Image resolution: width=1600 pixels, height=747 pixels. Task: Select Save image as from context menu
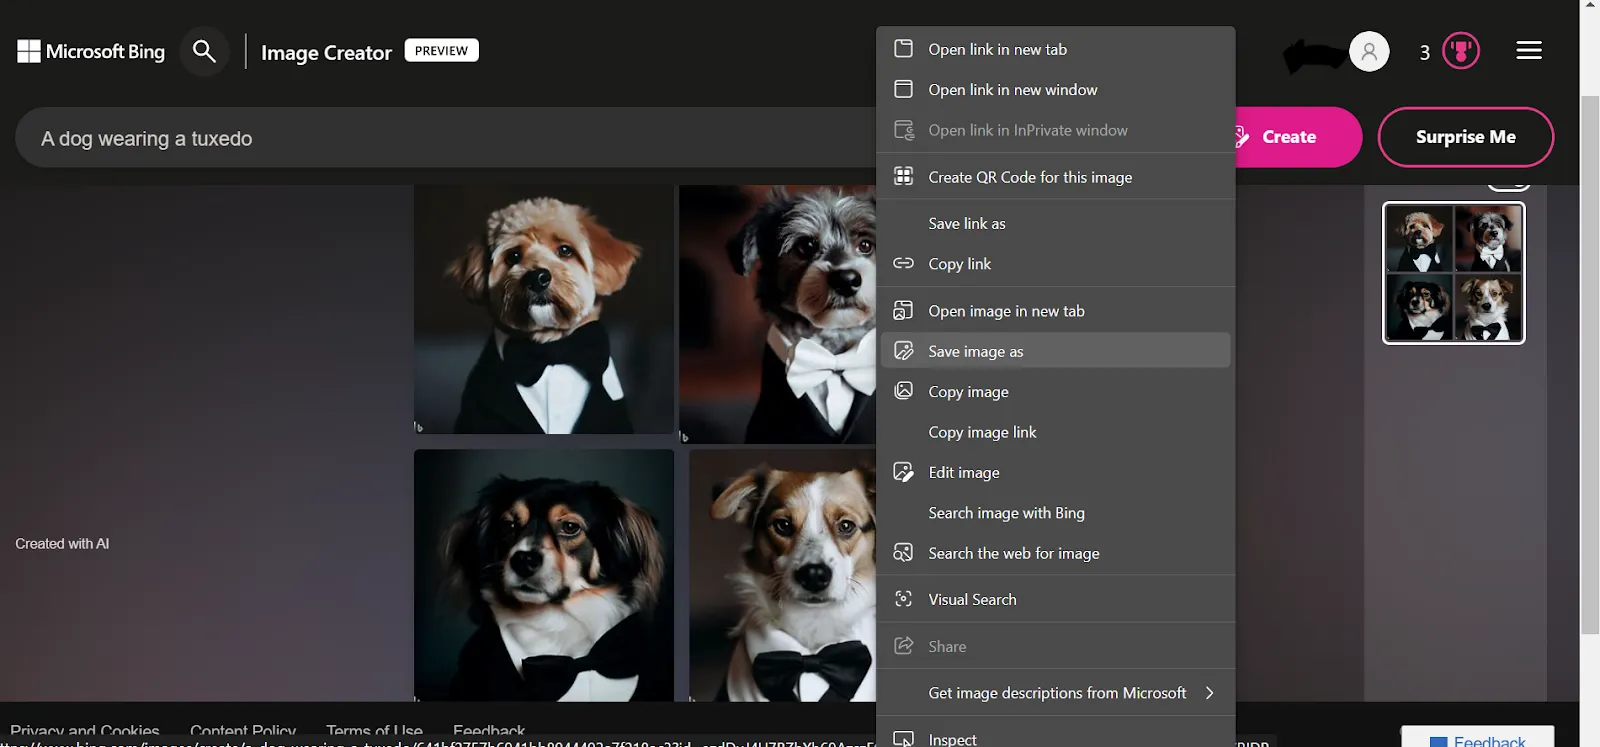[975, 351]
